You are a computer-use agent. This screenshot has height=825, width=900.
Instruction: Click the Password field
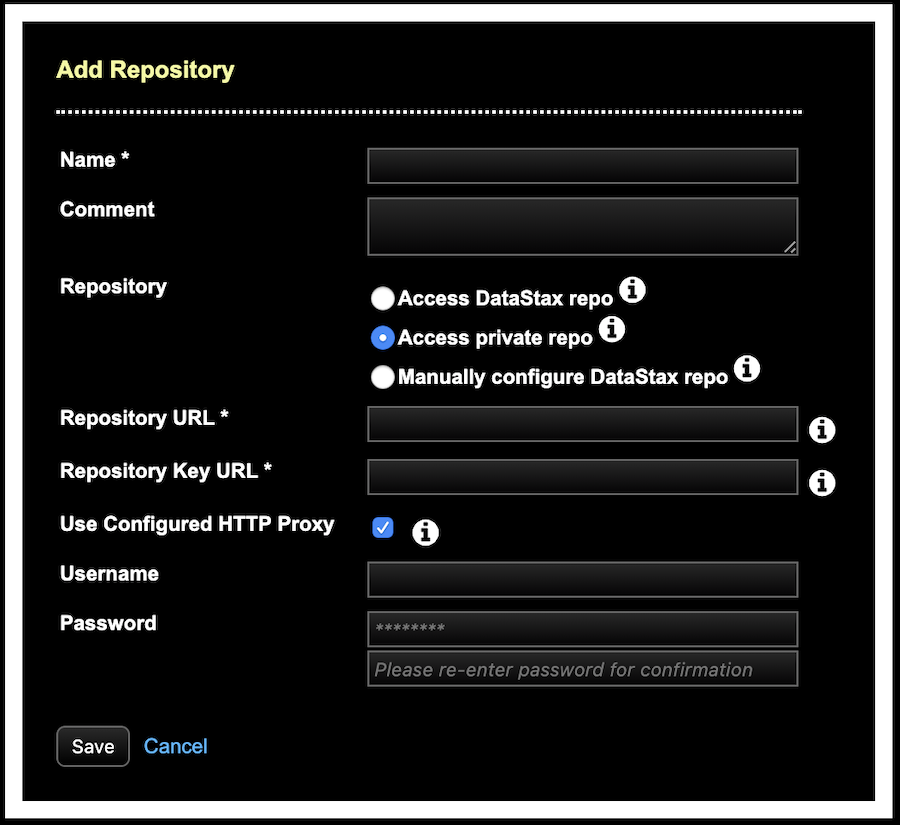pyautogui.click(x=582, y=629)
